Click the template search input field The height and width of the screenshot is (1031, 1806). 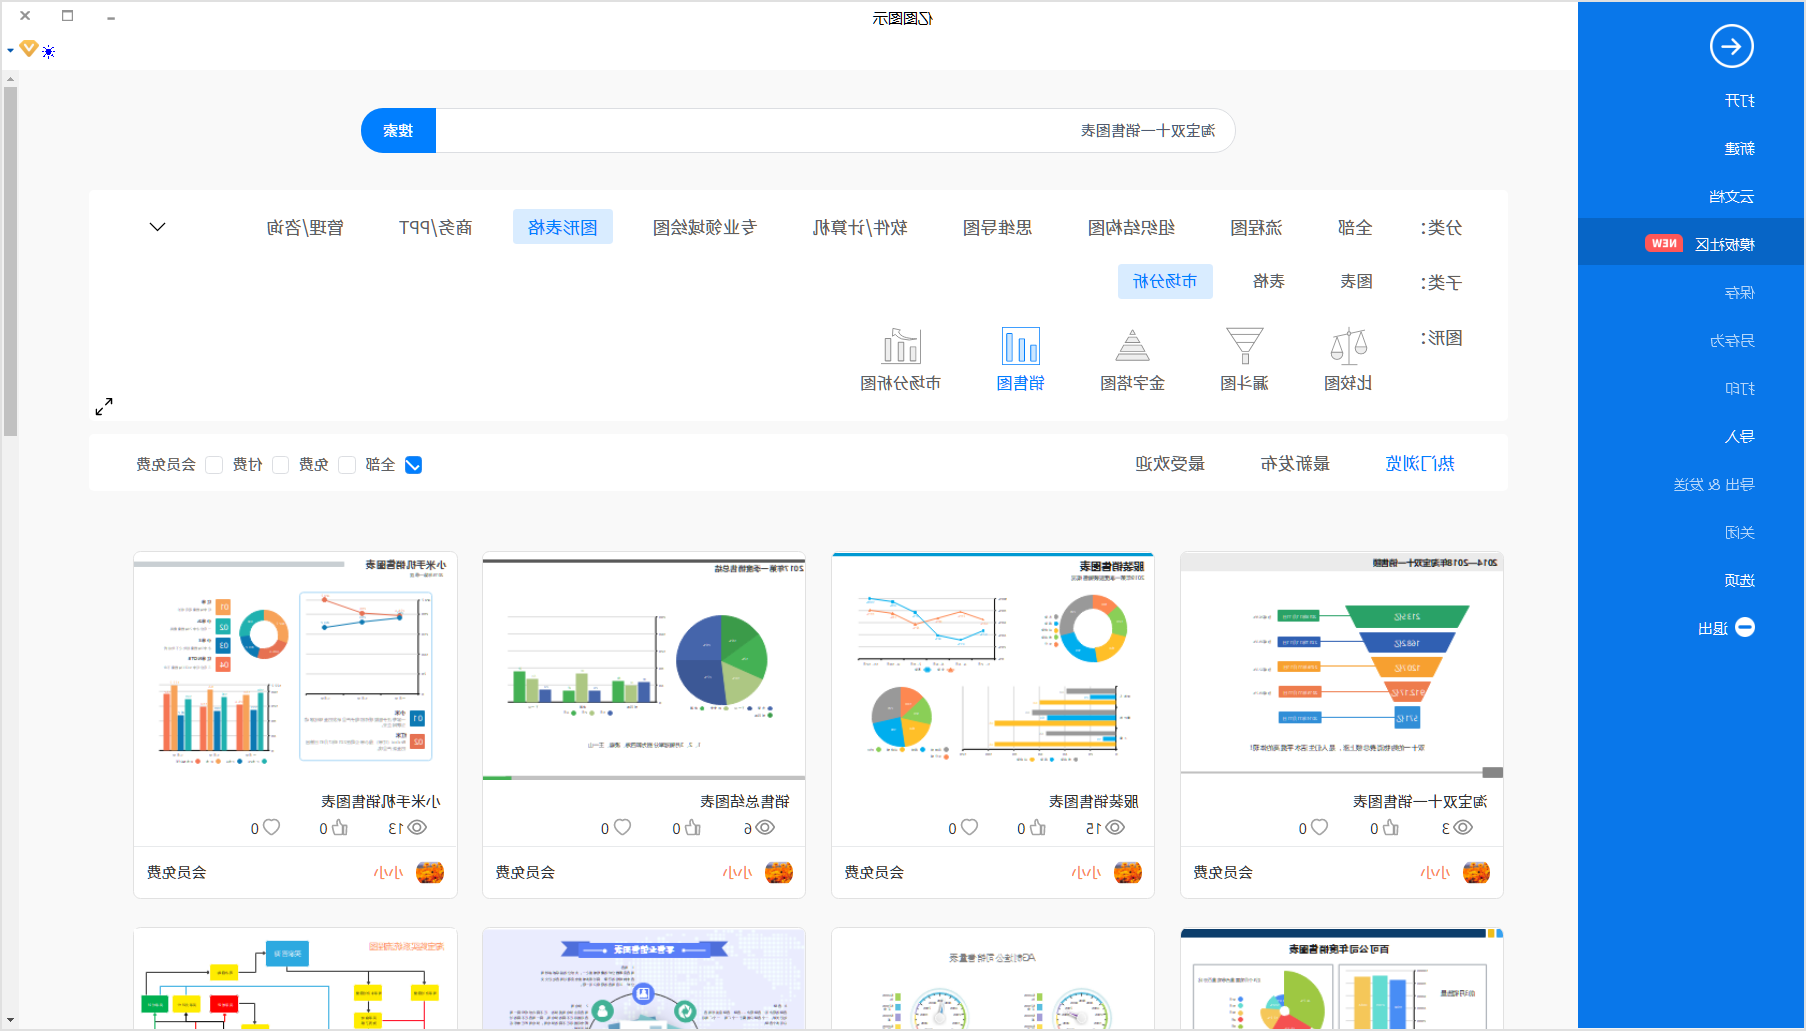tap(835, 131)
